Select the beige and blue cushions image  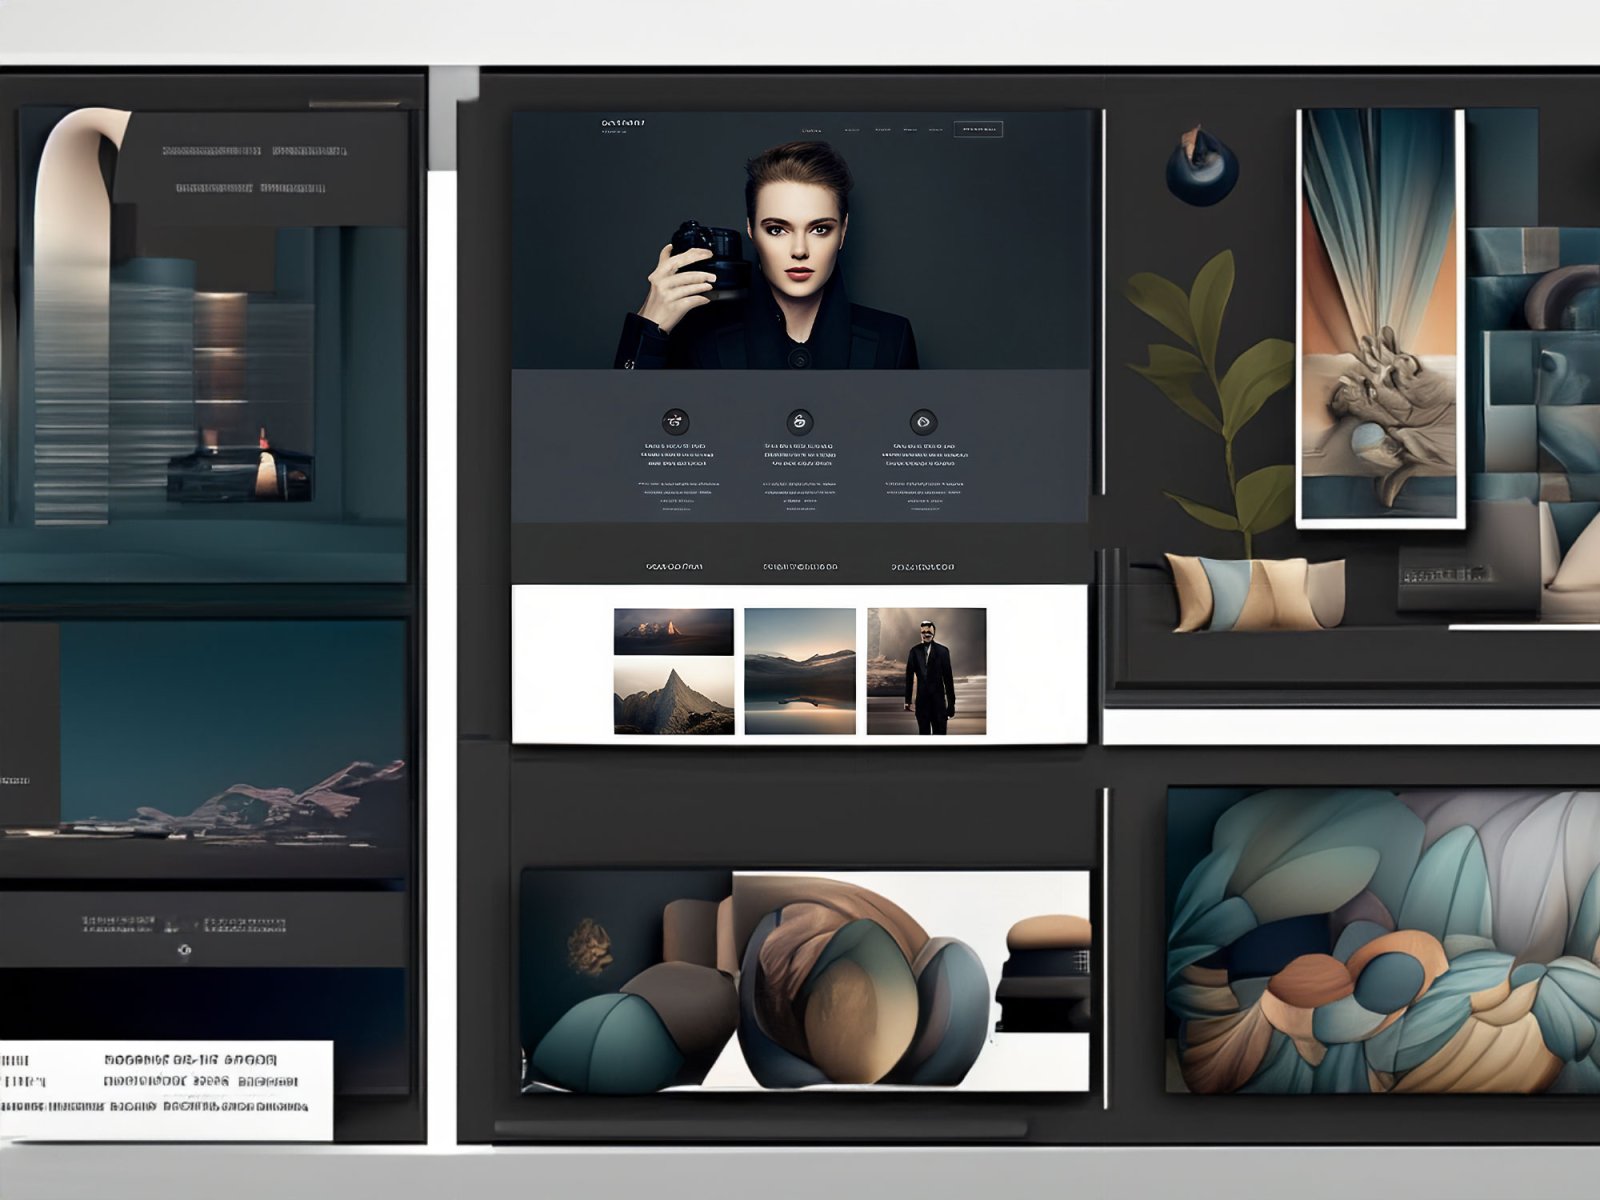coord(1255,593)
